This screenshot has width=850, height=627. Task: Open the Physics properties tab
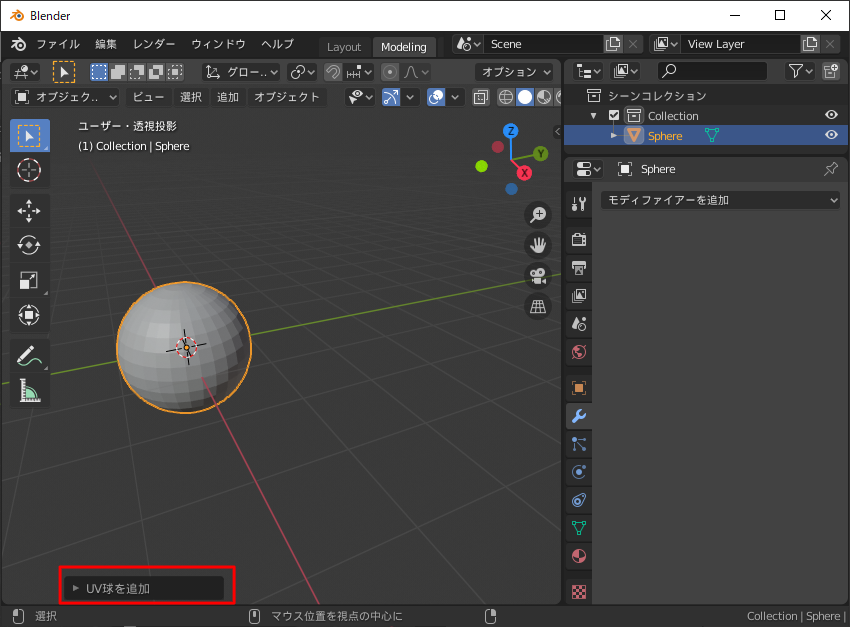coord(579,472)
